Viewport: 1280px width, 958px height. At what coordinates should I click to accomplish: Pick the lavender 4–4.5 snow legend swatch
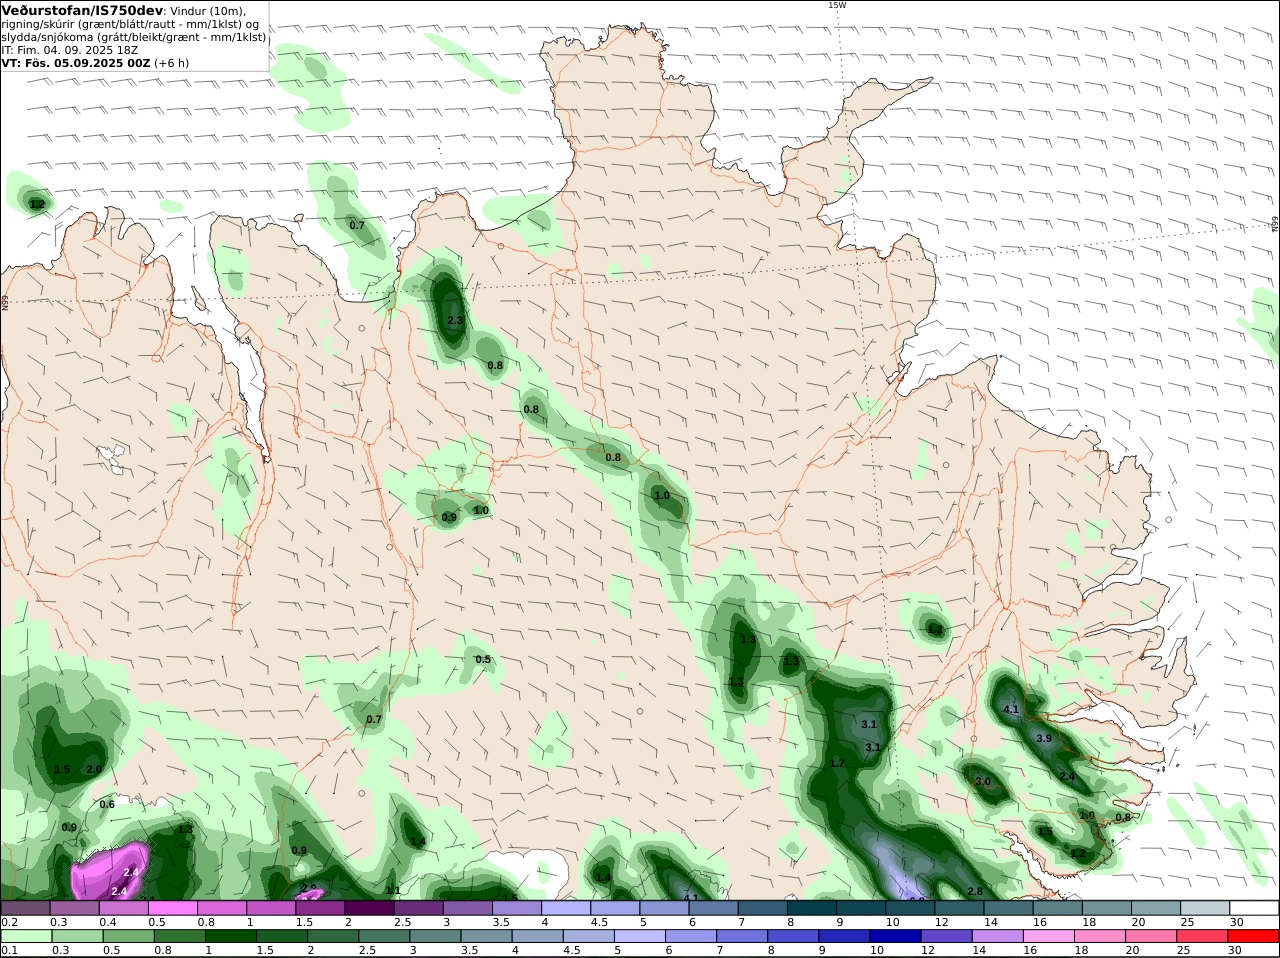point(566,908)
